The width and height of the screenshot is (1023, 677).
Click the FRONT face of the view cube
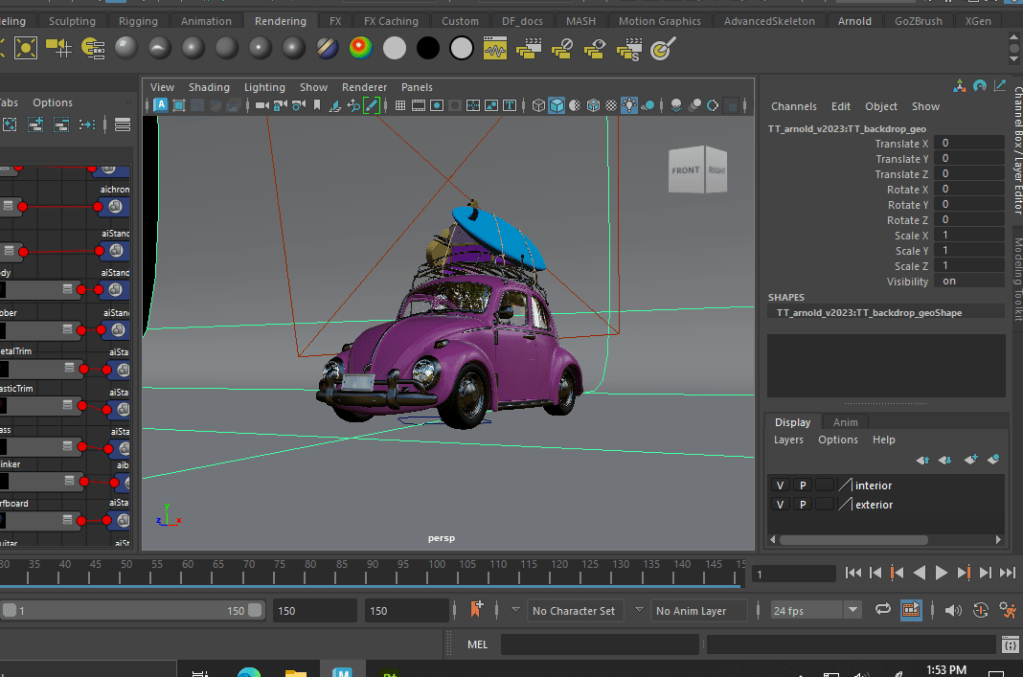pos(686,170)
